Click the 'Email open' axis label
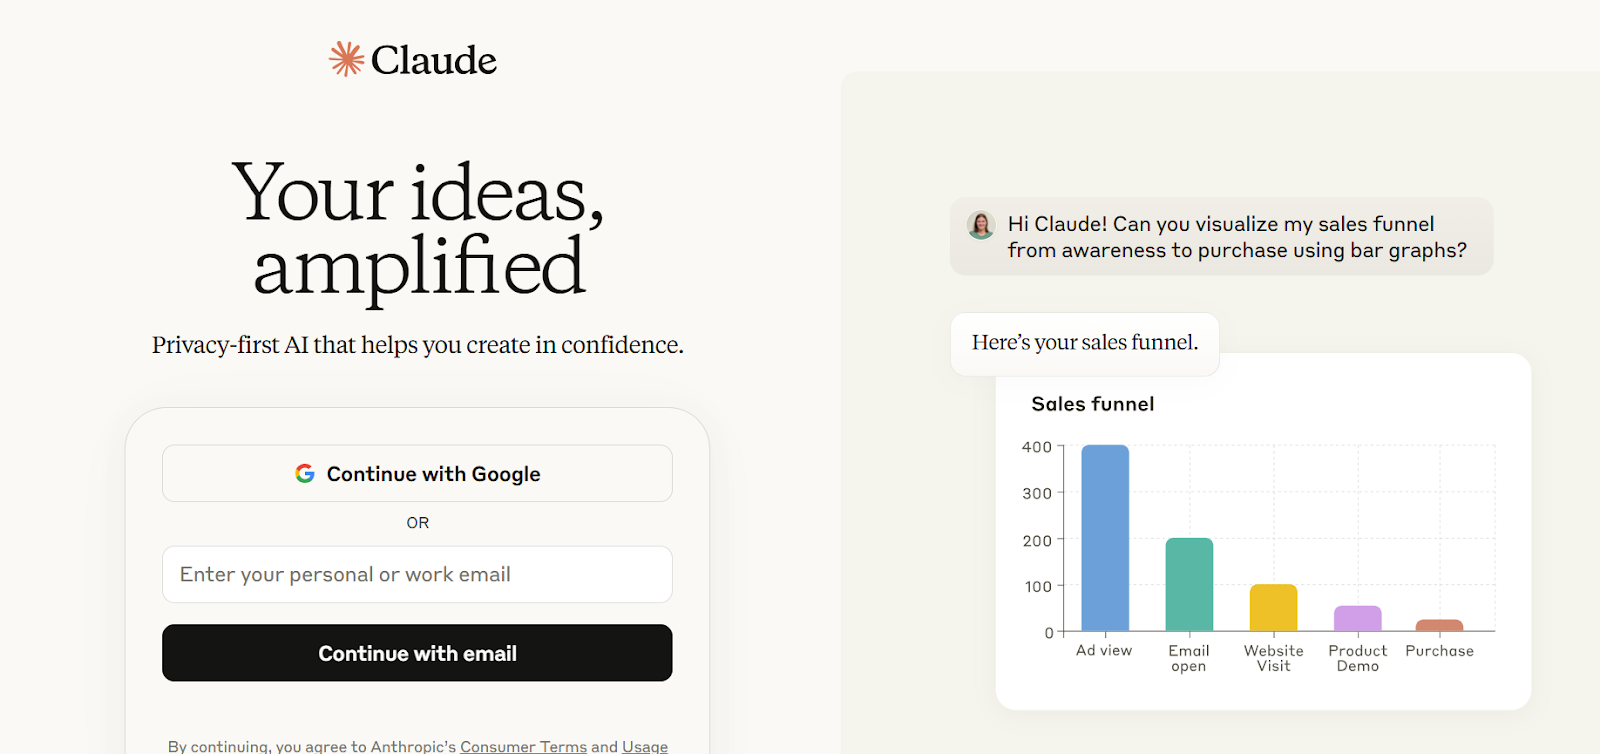The height and width of the screenshot is (754, 1600). click(1189, 658)
